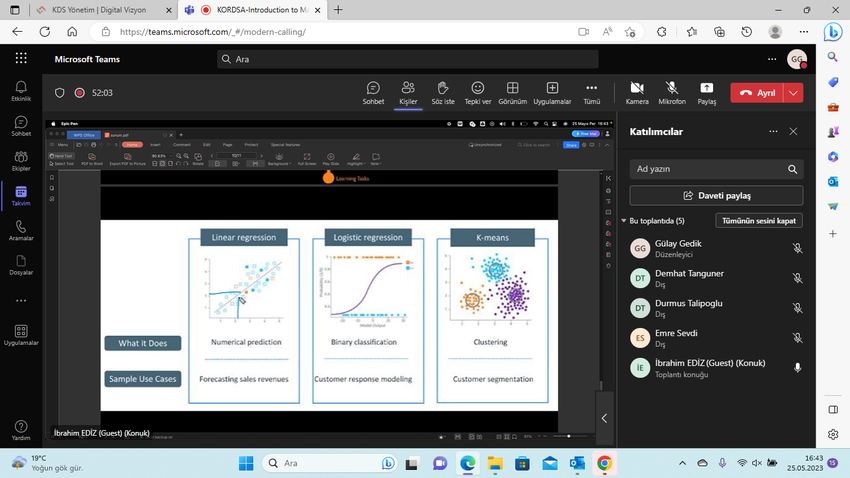This screenshot has height=478, width=850.
Task: Unmute the Mikrofon
Action: pyautogui.click(x=672, y=93)
